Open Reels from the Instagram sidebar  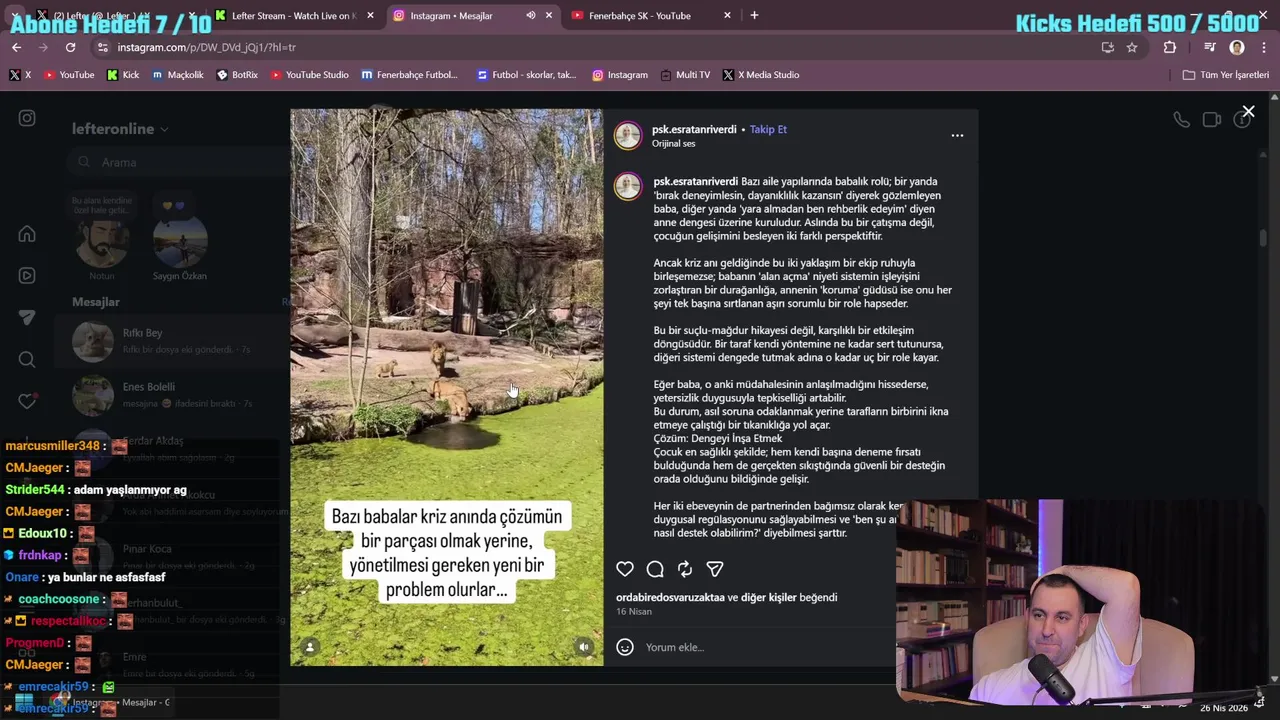point(27,276)
